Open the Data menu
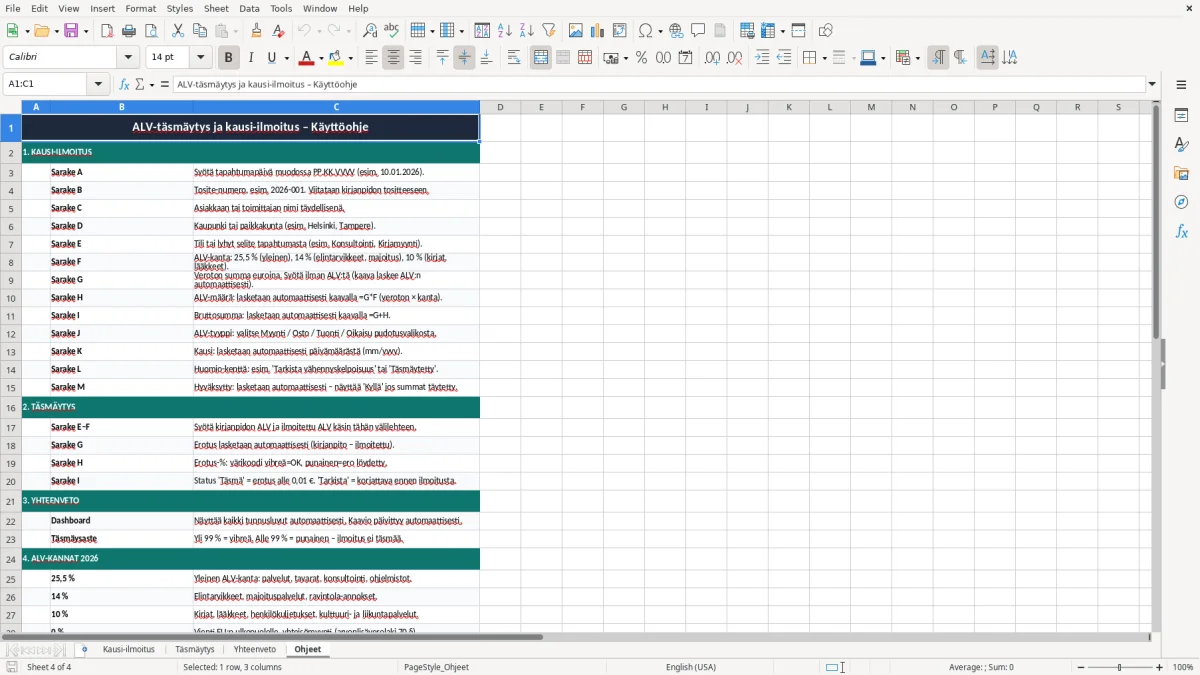Screen dimensions: 1200x675 249,8
